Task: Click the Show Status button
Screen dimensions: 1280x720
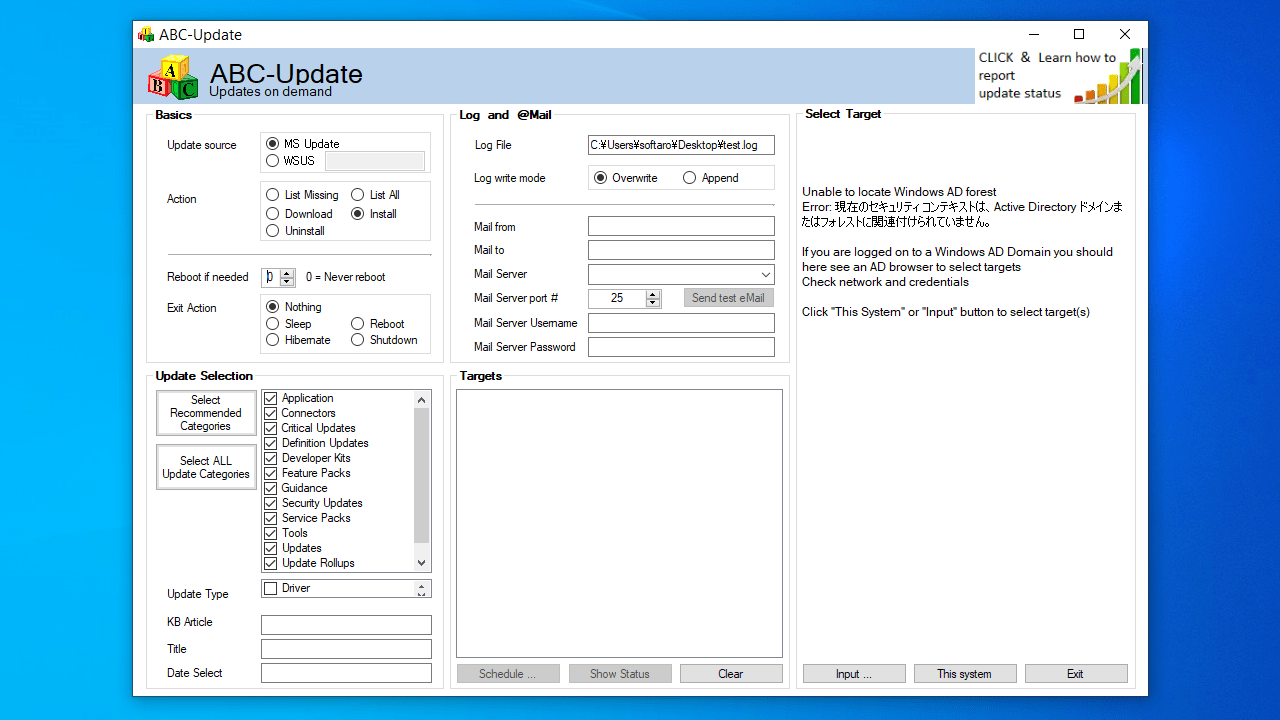Action: coord(619,674)
